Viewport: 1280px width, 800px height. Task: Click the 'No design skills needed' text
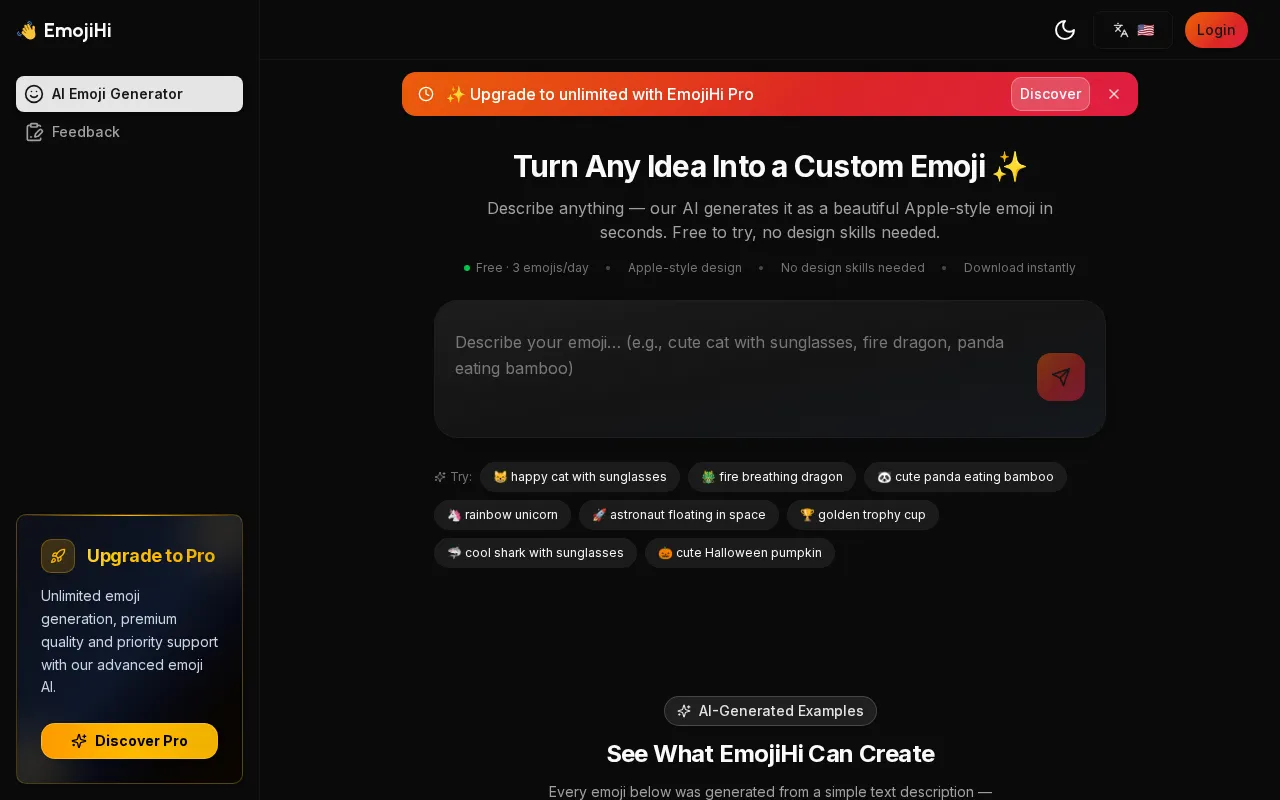coord(853,268)
